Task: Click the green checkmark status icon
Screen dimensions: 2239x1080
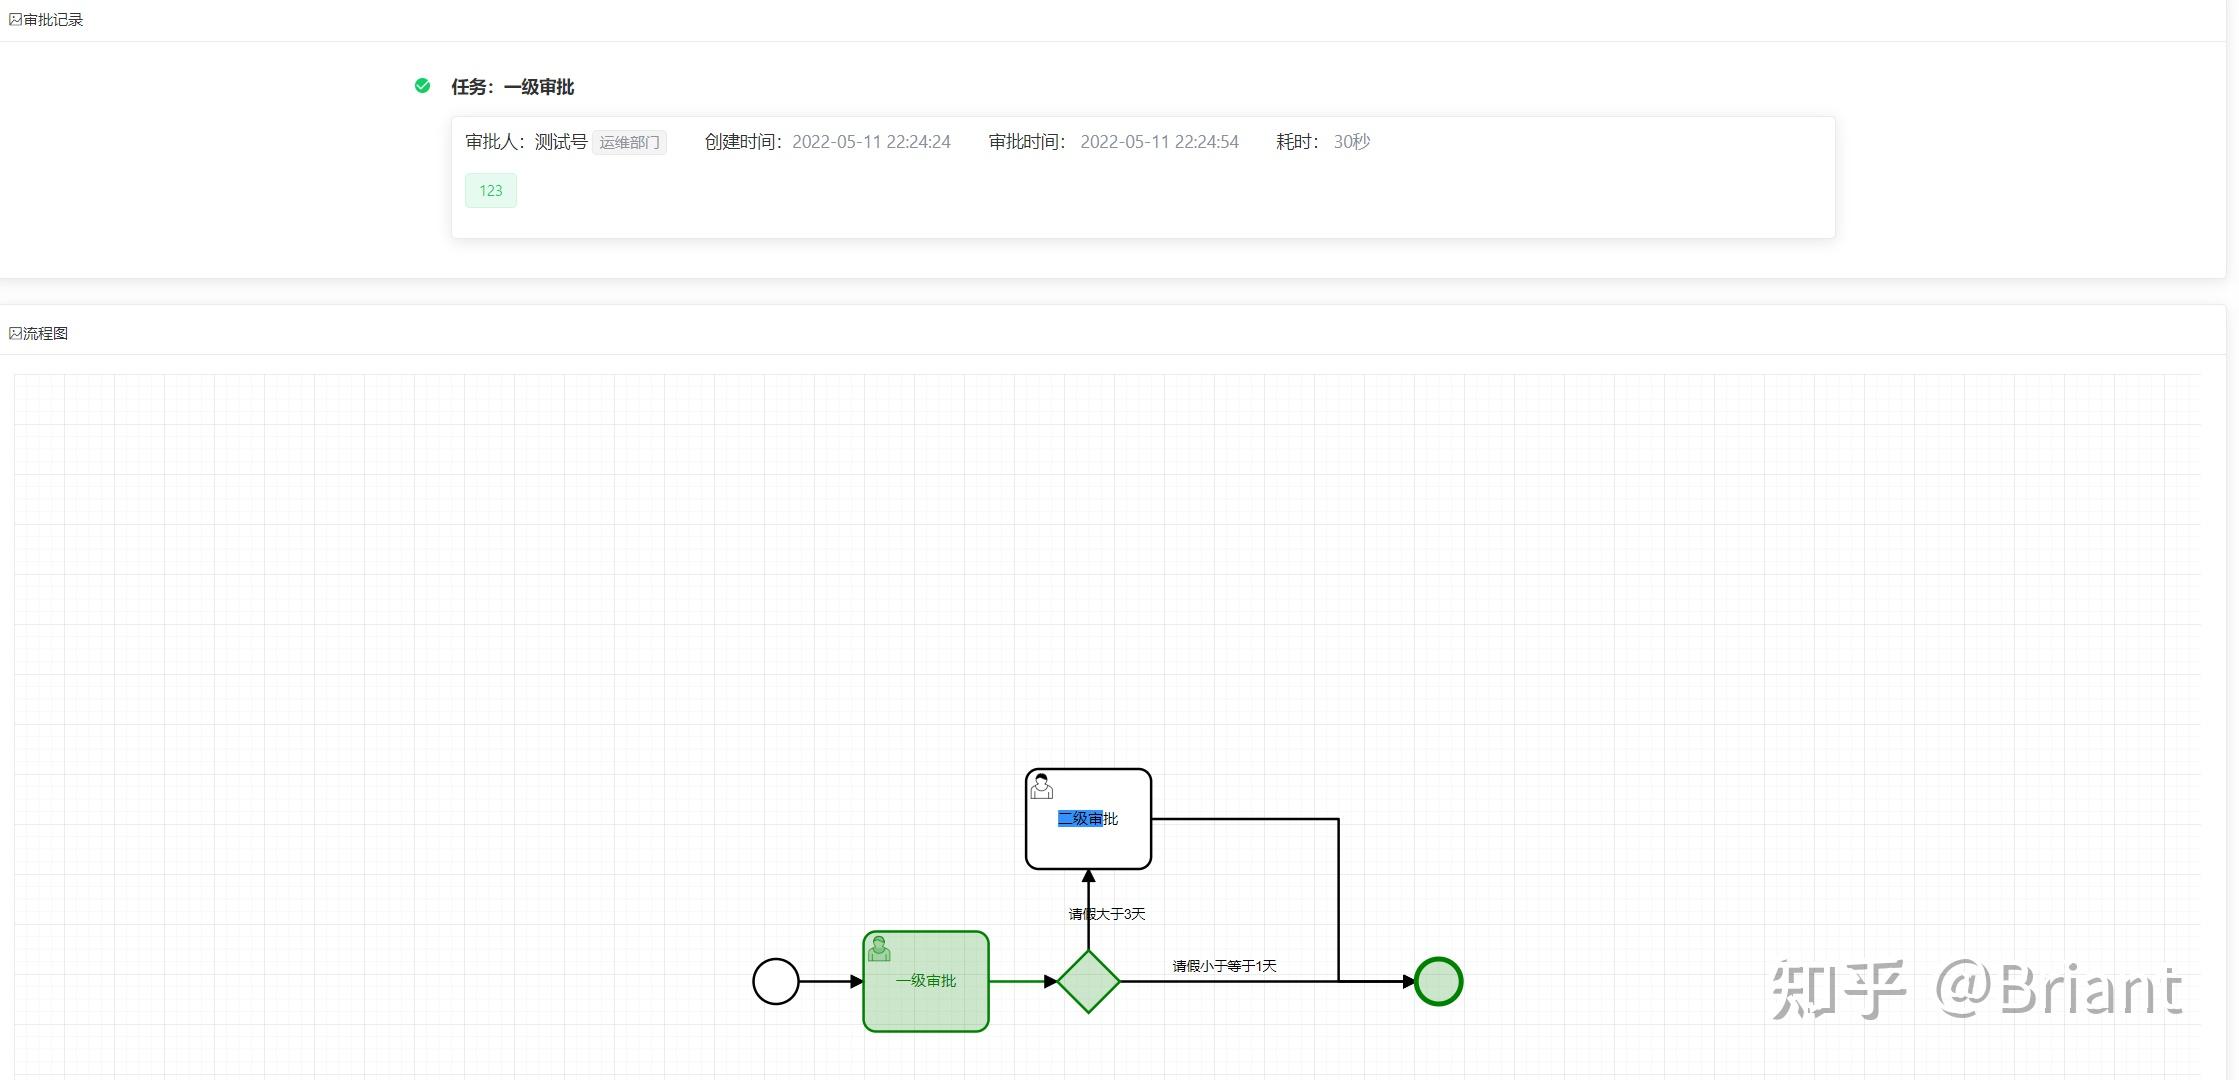Action: [x=422, y=86]
